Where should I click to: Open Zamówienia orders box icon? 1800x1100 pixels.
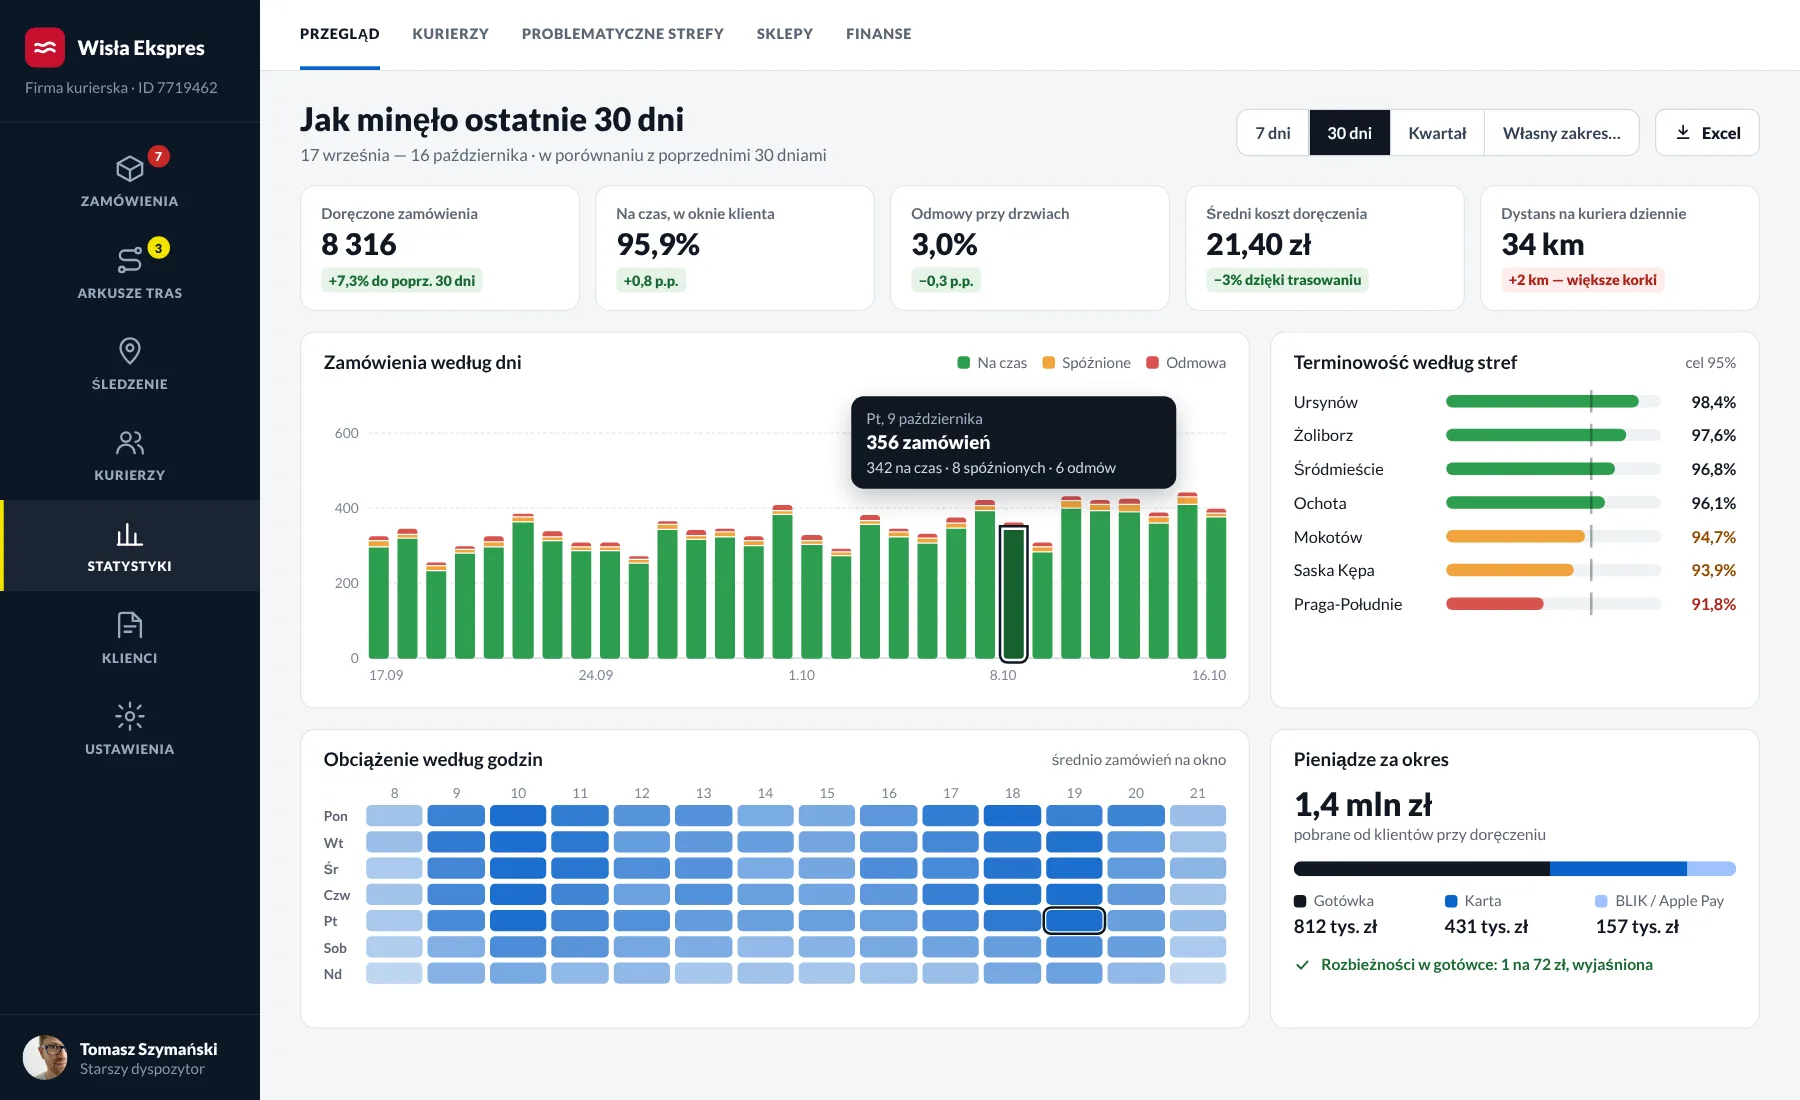pos(130,168)
